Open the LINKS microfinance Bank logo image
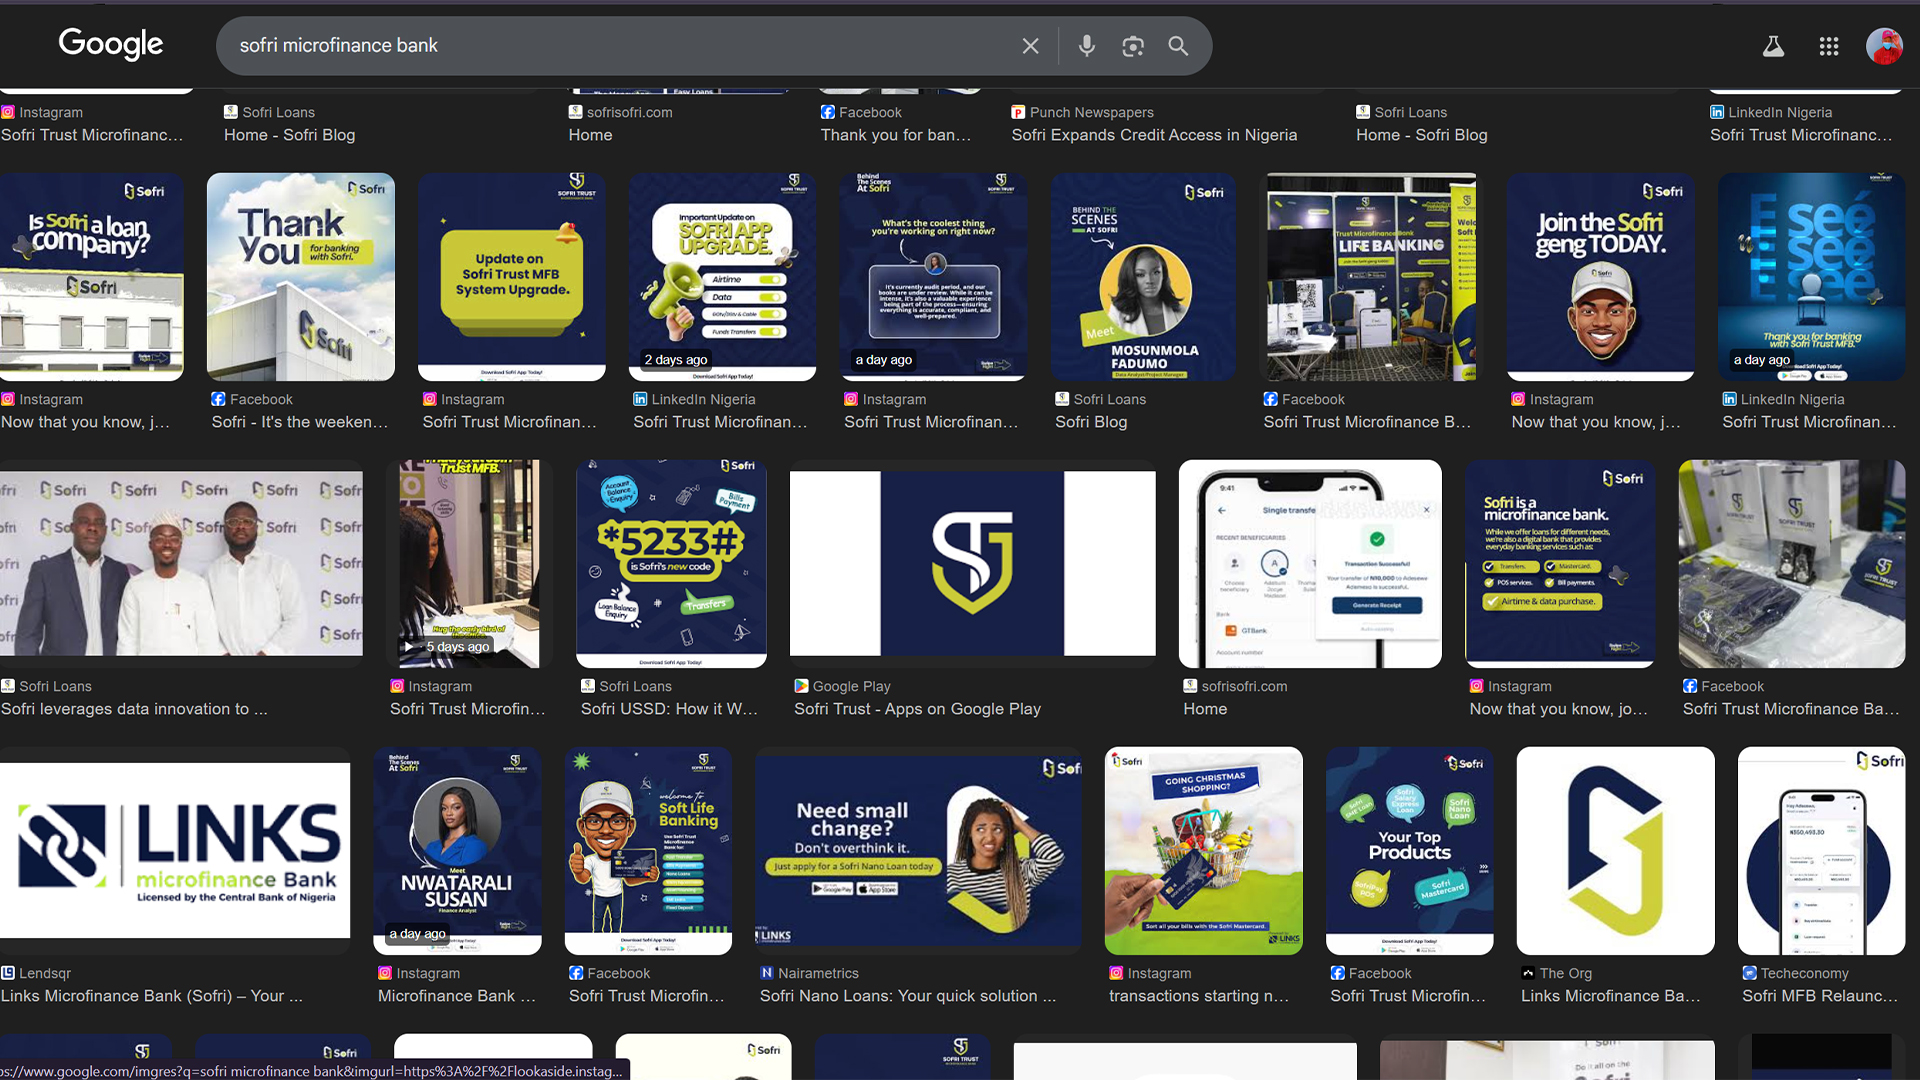Image resolution: width=1920 pixels, height=1080 pixels. pyautogui.click(x=175, y=851)
